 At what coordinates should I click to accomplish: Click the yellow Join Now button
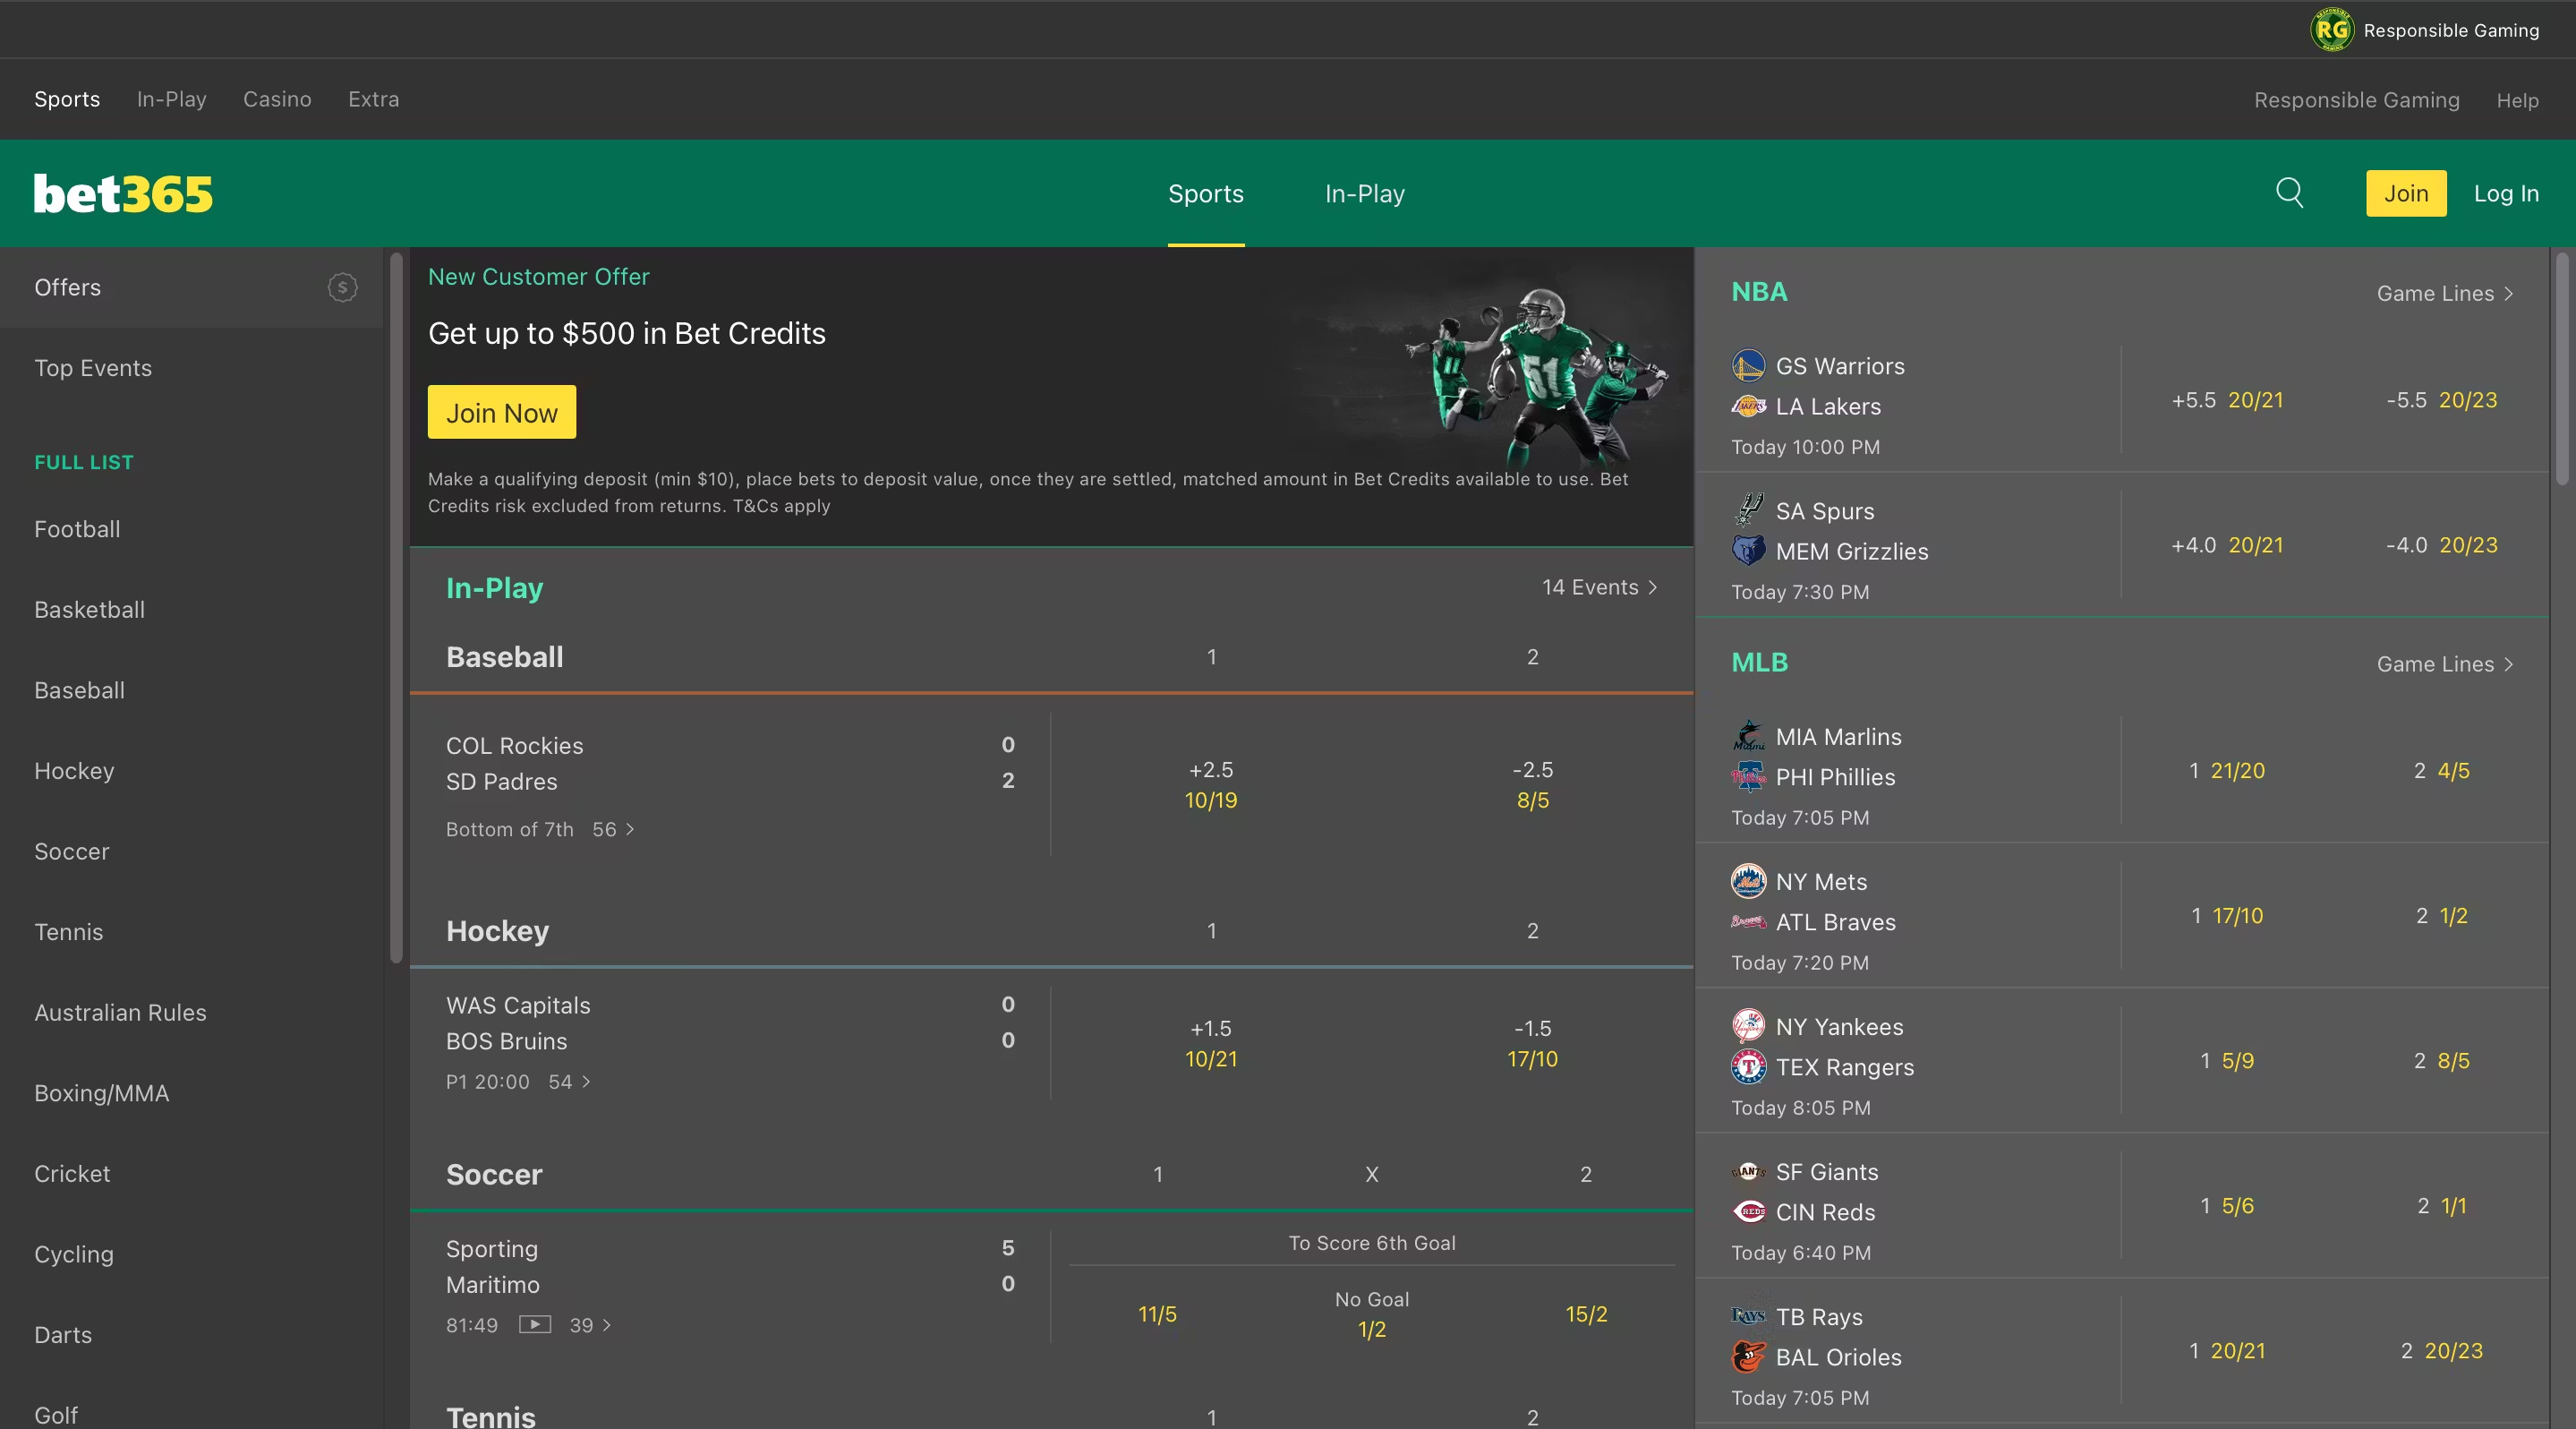[501, 412]
